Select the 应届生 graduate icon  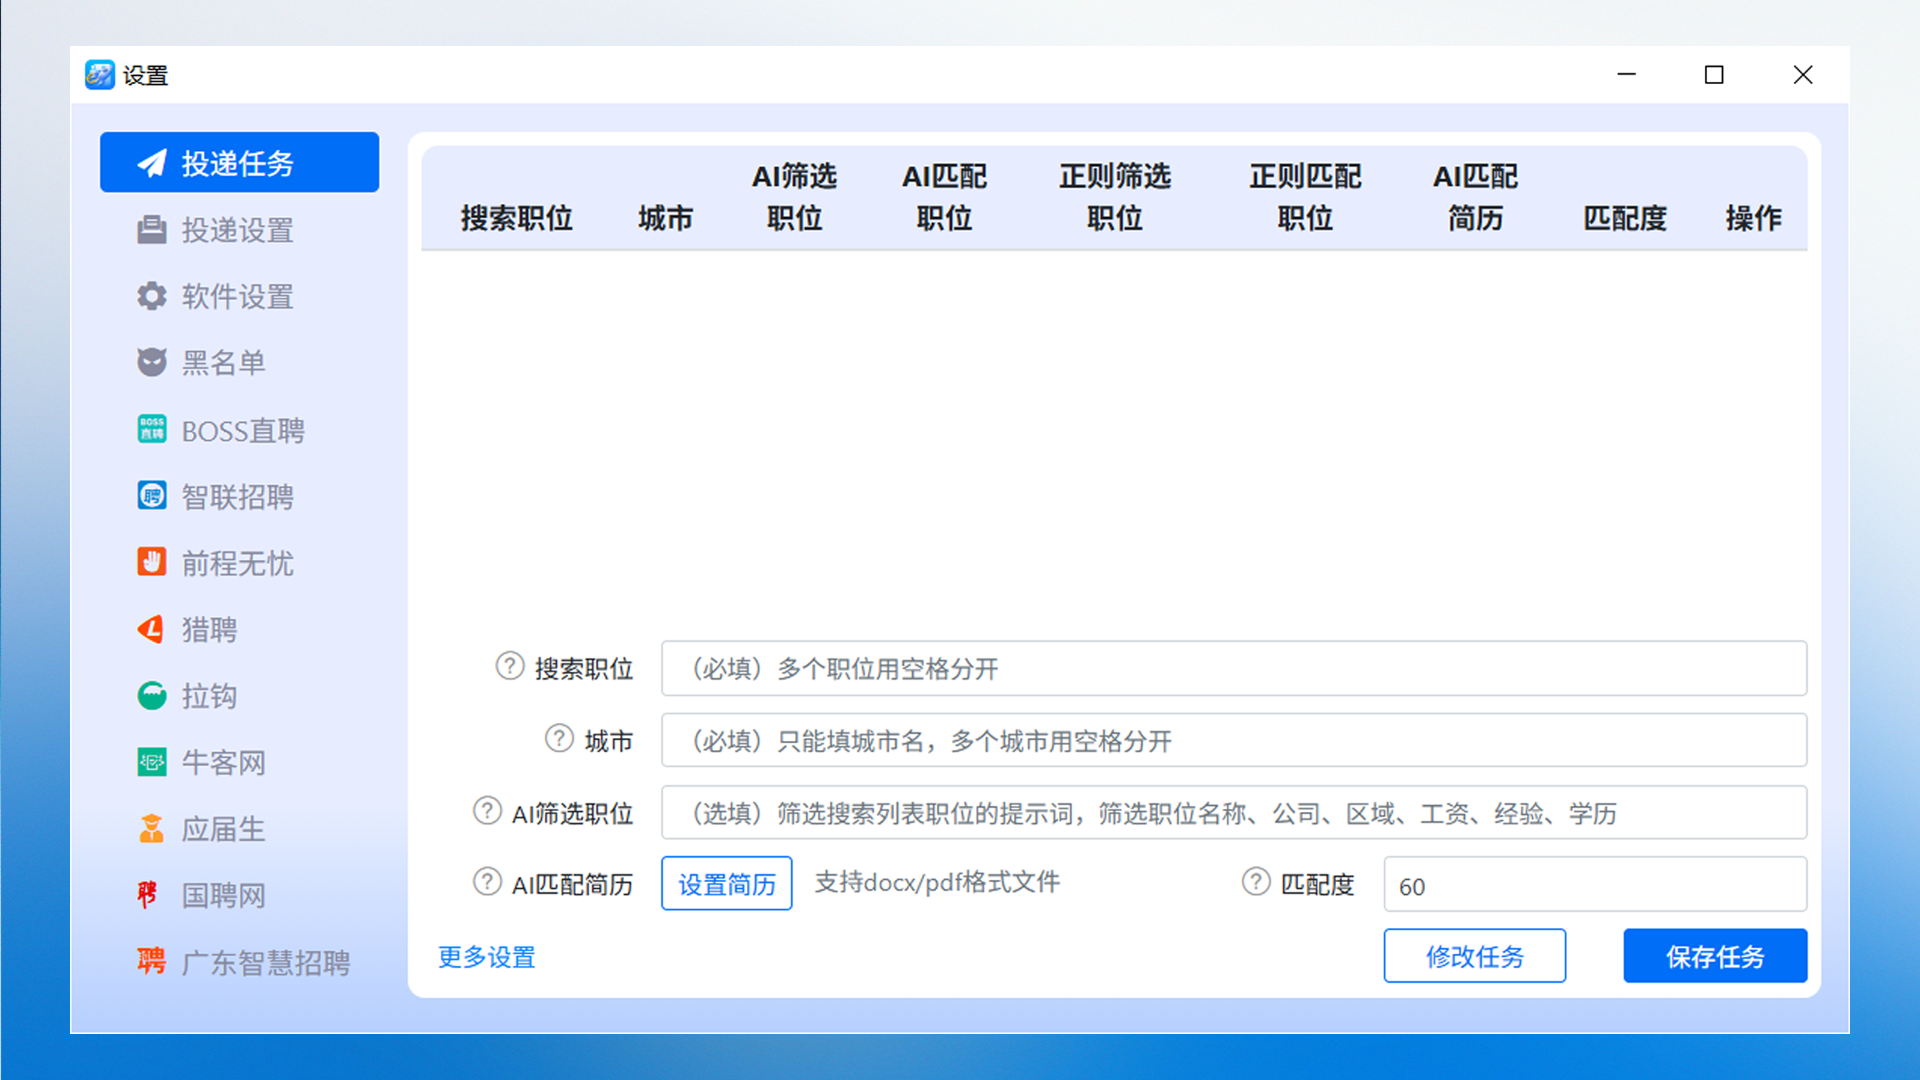click(x=152, y=829)
